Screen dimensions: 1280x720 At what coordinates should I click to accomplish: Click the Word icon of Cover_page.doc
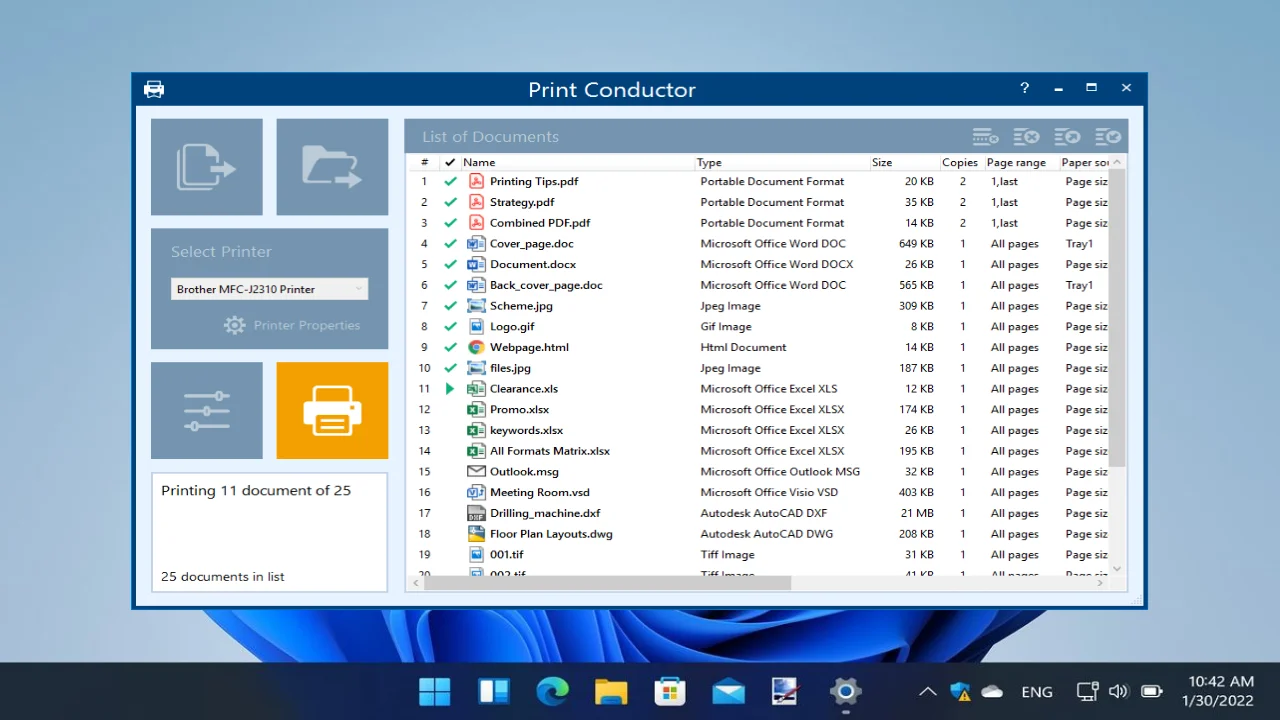(476, 244)
